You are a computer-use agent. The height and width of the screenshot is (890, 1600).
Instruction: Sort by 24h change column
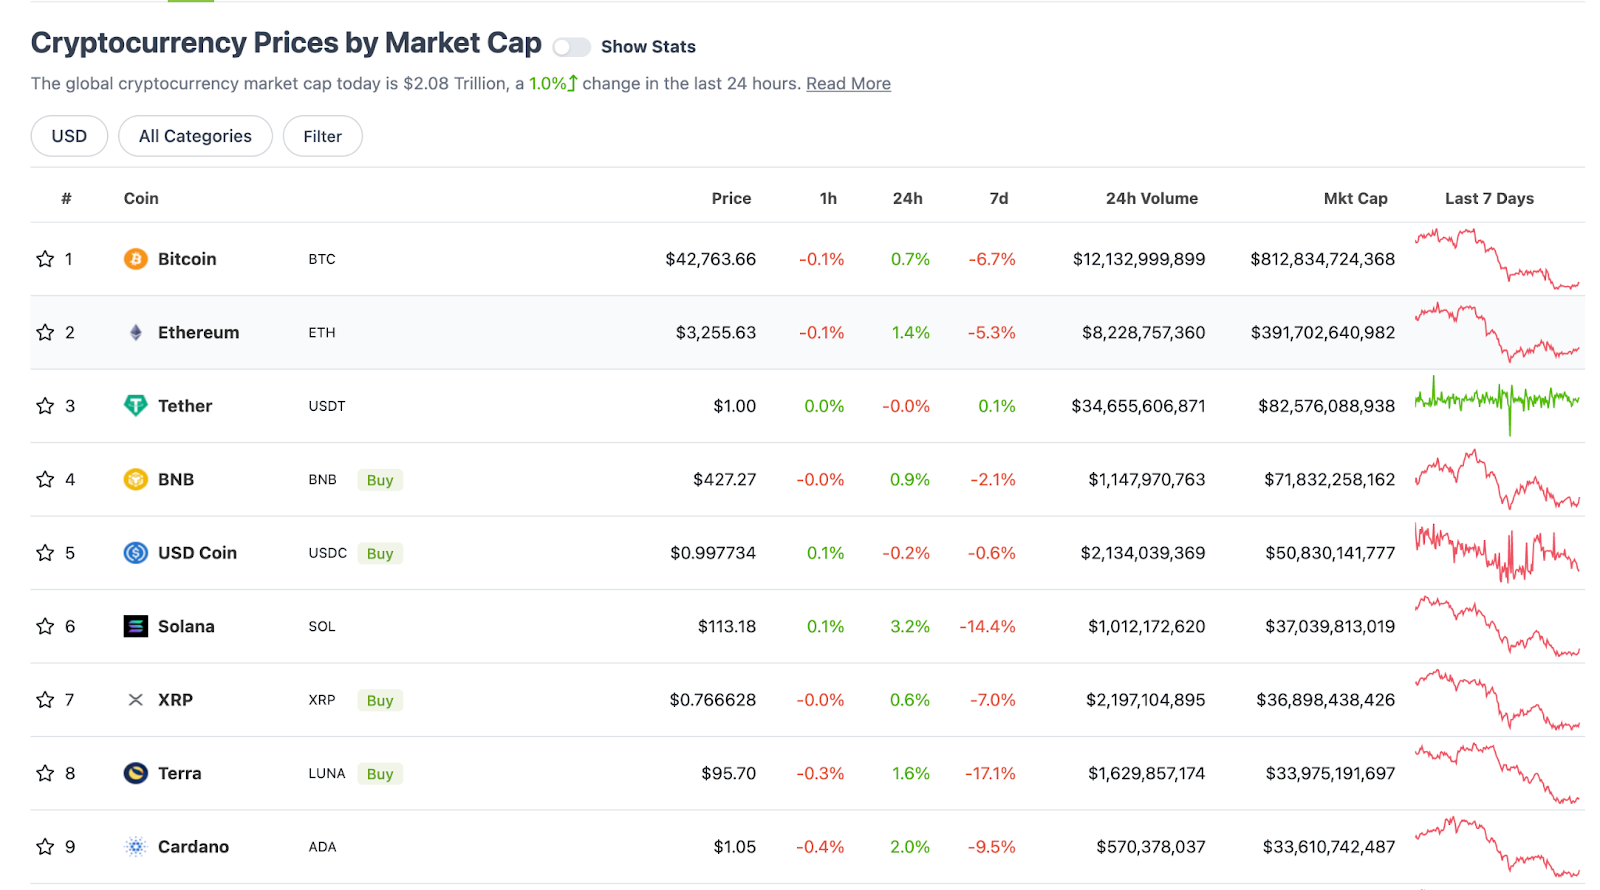coord(907,198)
